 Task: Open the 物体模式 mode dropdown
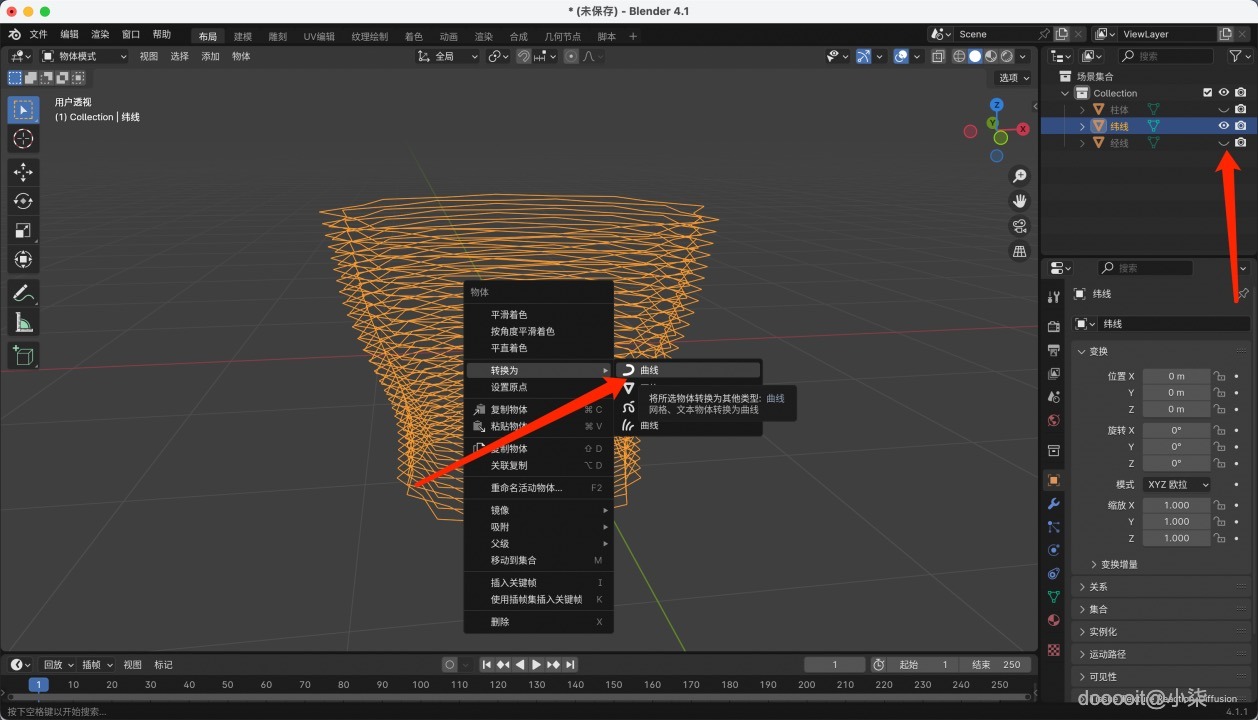[85, 56]
